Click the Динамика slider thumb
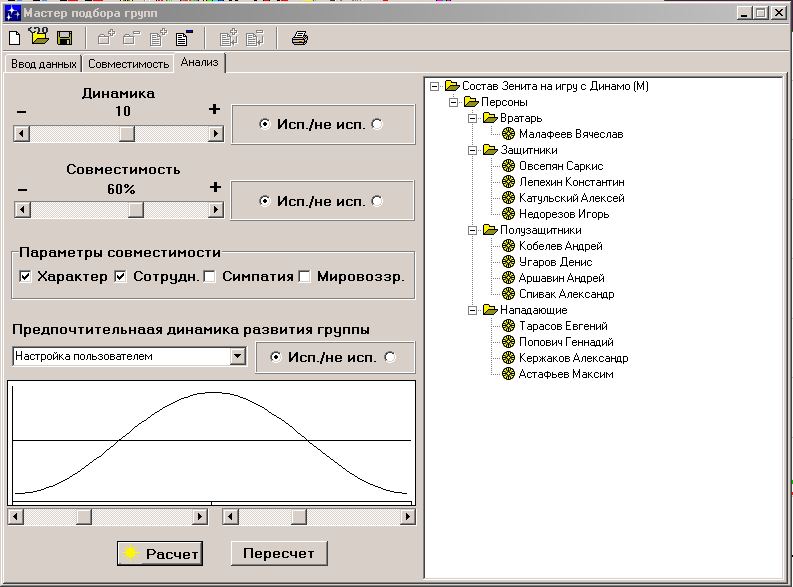The height and width of the screenshot is (587, 793). click(127, 133)
